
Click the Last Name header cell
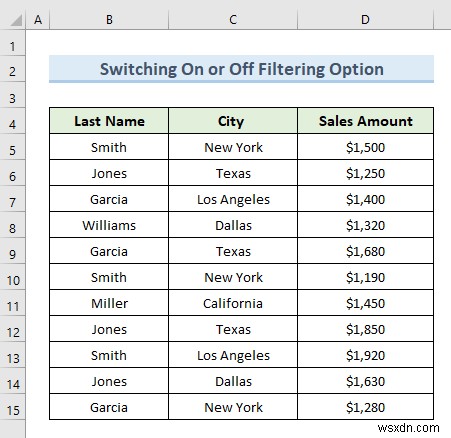(x=109, y=121)
